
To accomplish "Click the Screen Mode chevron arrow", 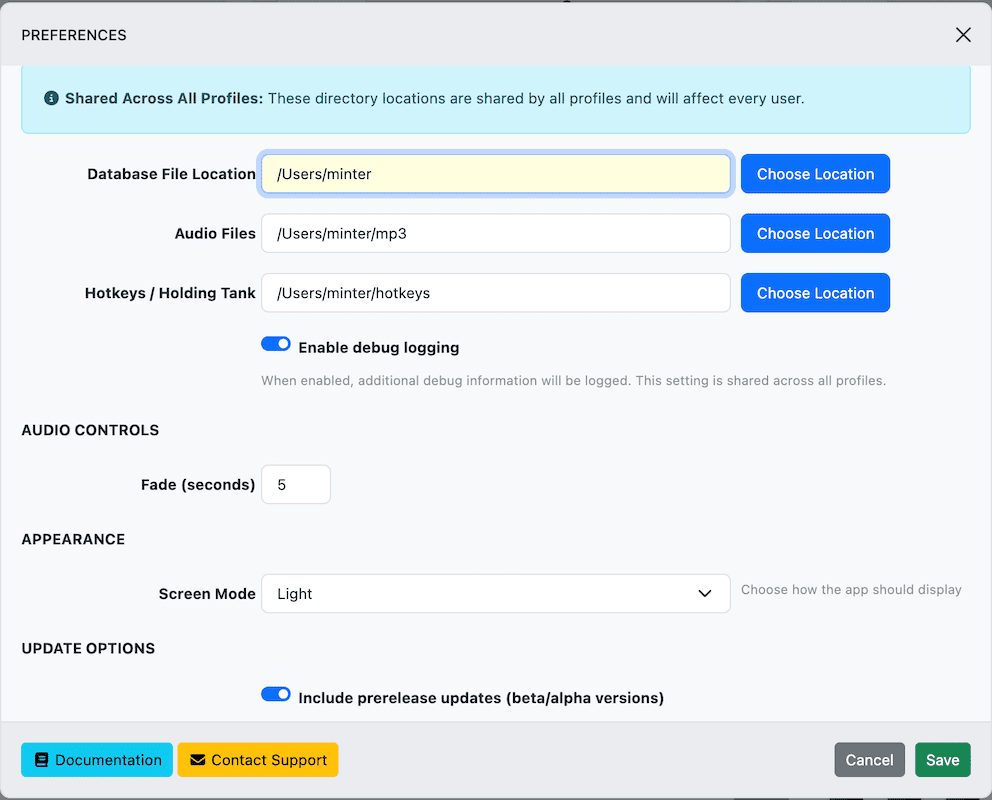I will (x=705, y=594).
